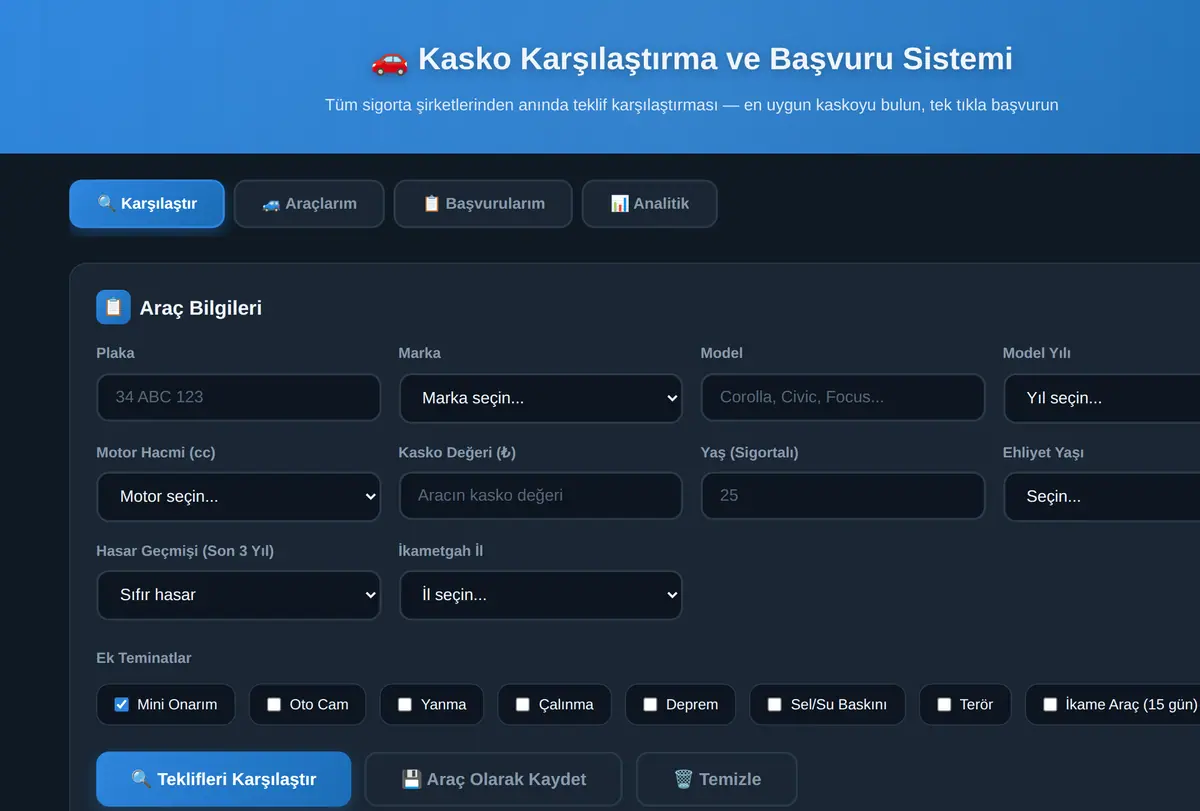Click the Araç Bilgileri heading

201,308
